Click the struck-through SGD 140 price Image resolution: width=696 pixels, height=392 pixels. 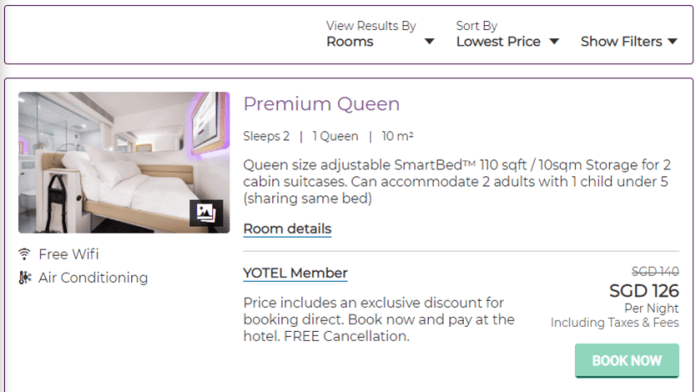point(655,271)
